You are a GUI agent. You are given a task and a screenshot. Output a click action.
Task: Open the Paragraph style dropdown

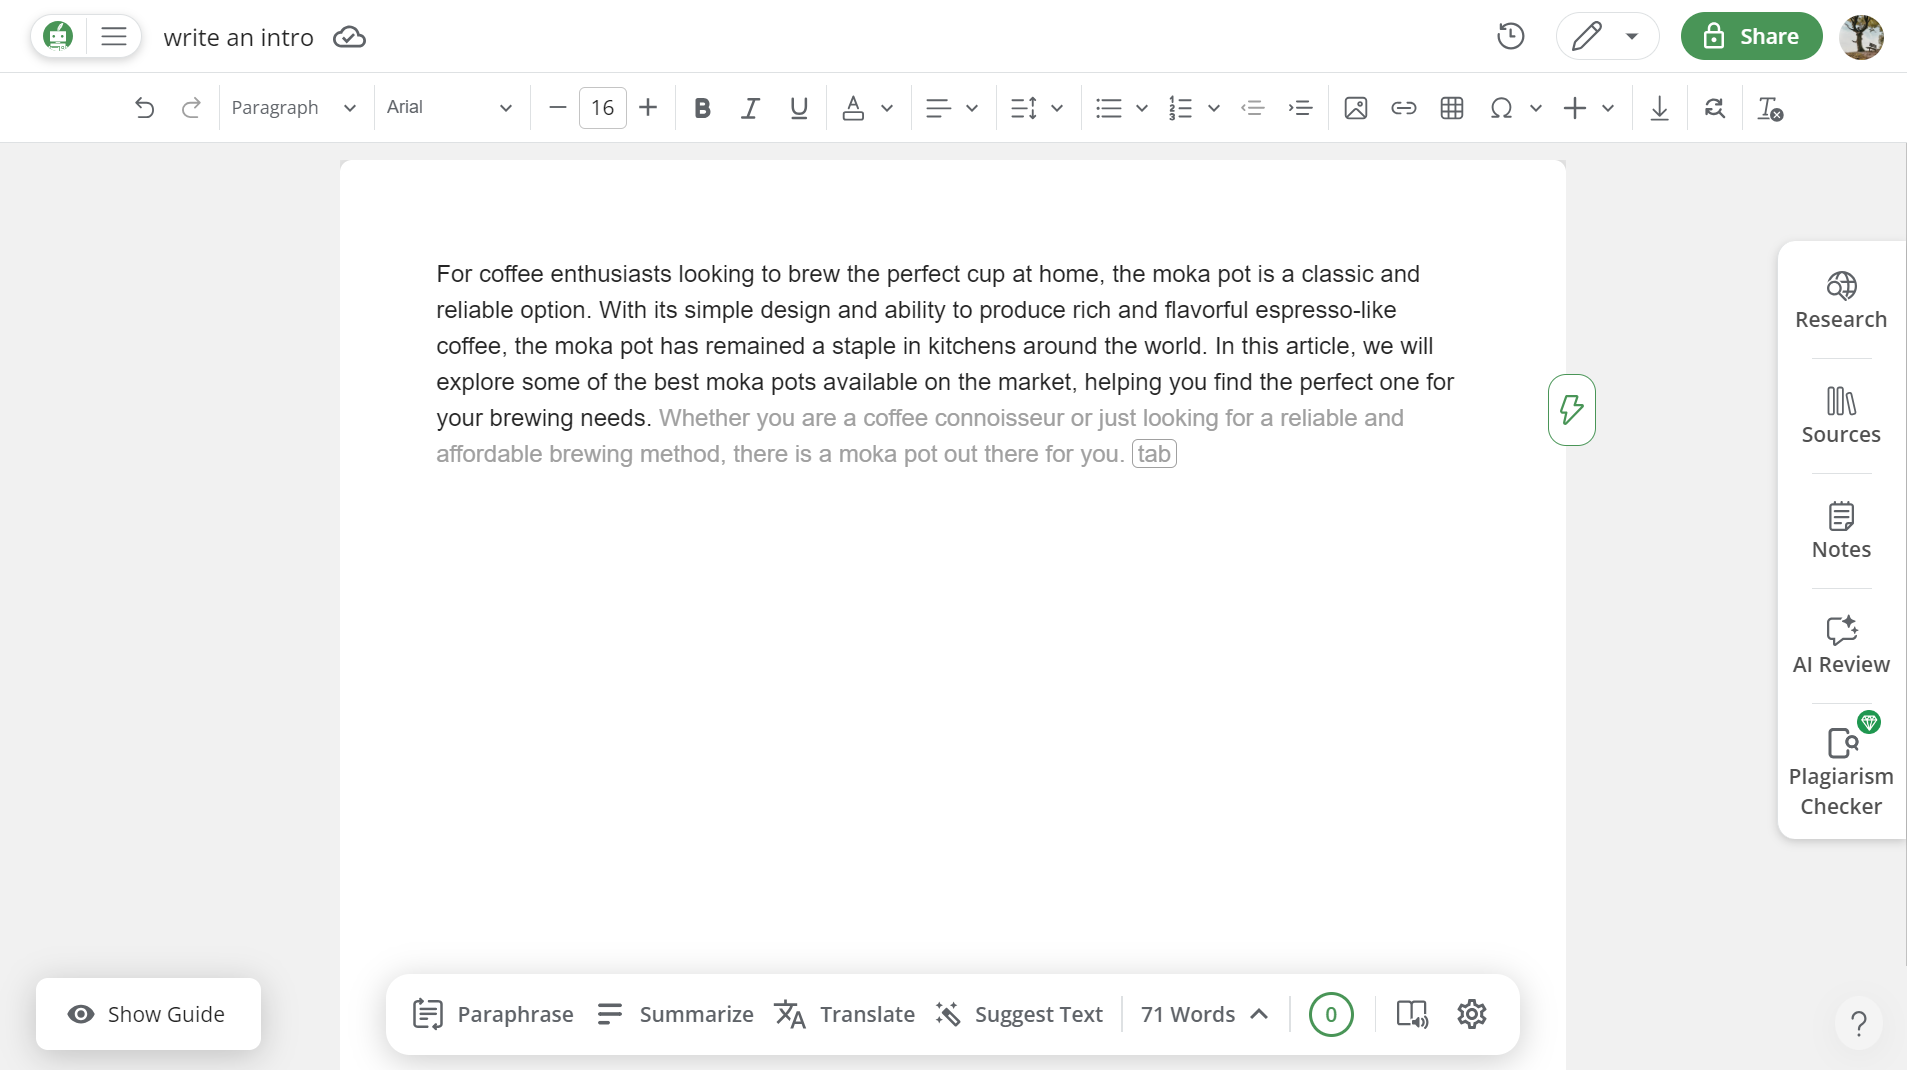point(293,108)
